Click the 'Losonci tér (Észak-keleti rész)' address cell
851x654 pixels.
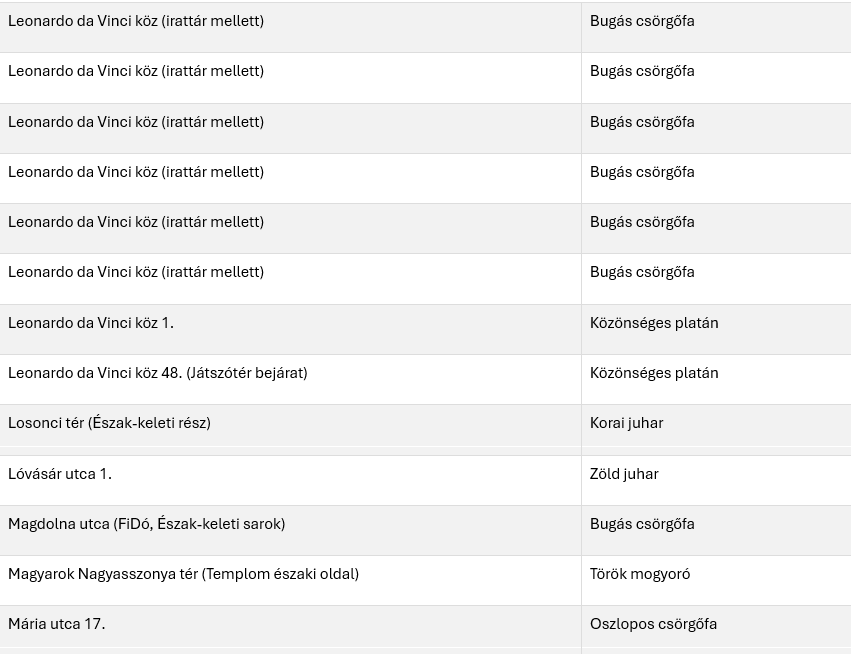(110, 423)
